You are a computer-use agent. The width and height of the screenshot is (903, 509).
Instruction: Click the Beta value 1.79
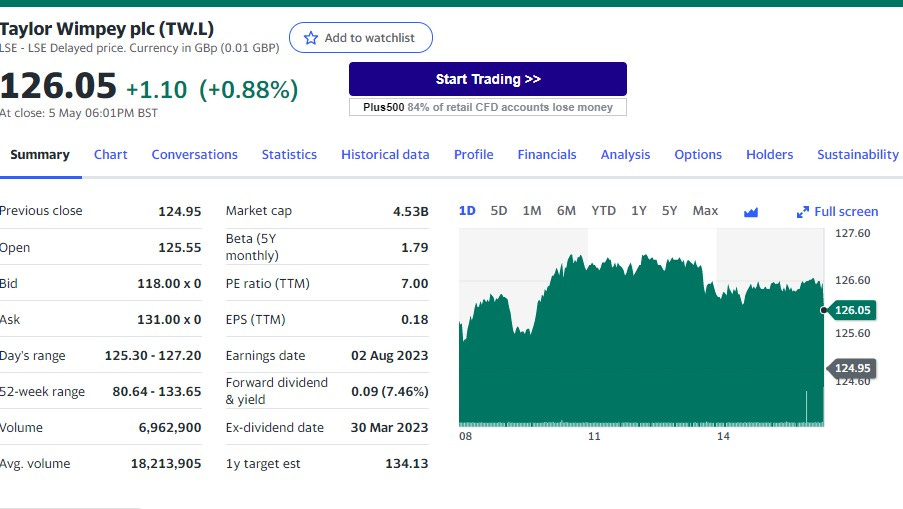(415, 248)
